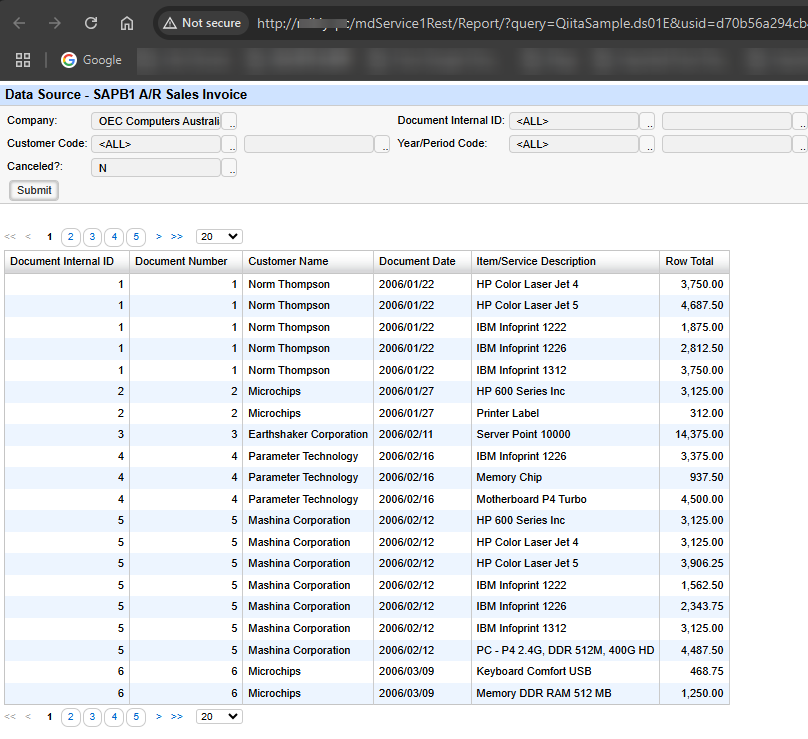808x739 pixels.
Task: Open lookup button next to Company field
Action: click(230, 121)
